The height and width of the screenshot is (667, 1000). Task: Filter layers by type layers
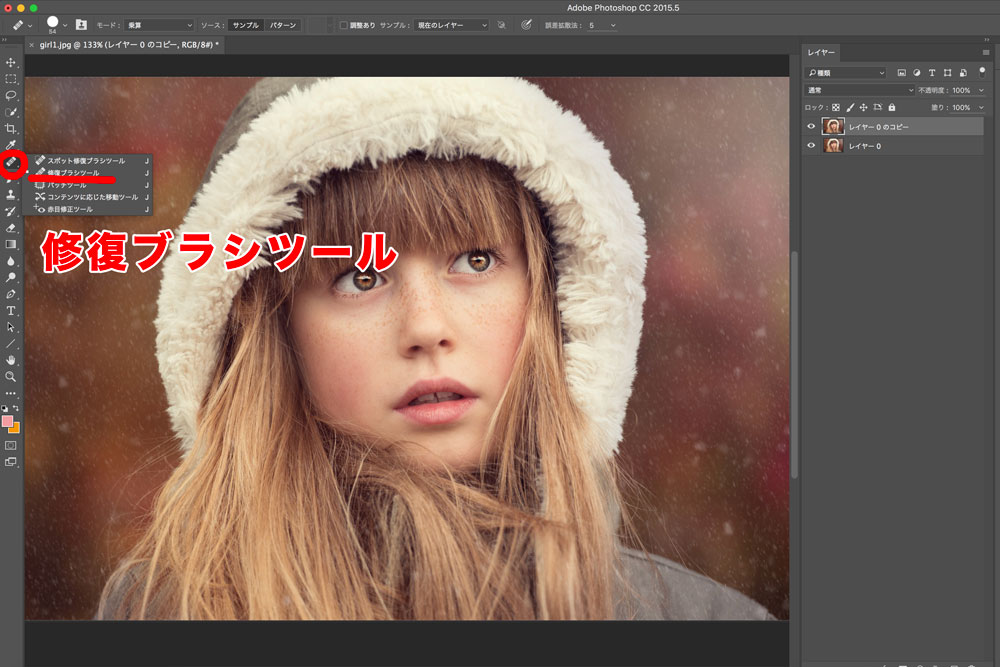[932, 73]
